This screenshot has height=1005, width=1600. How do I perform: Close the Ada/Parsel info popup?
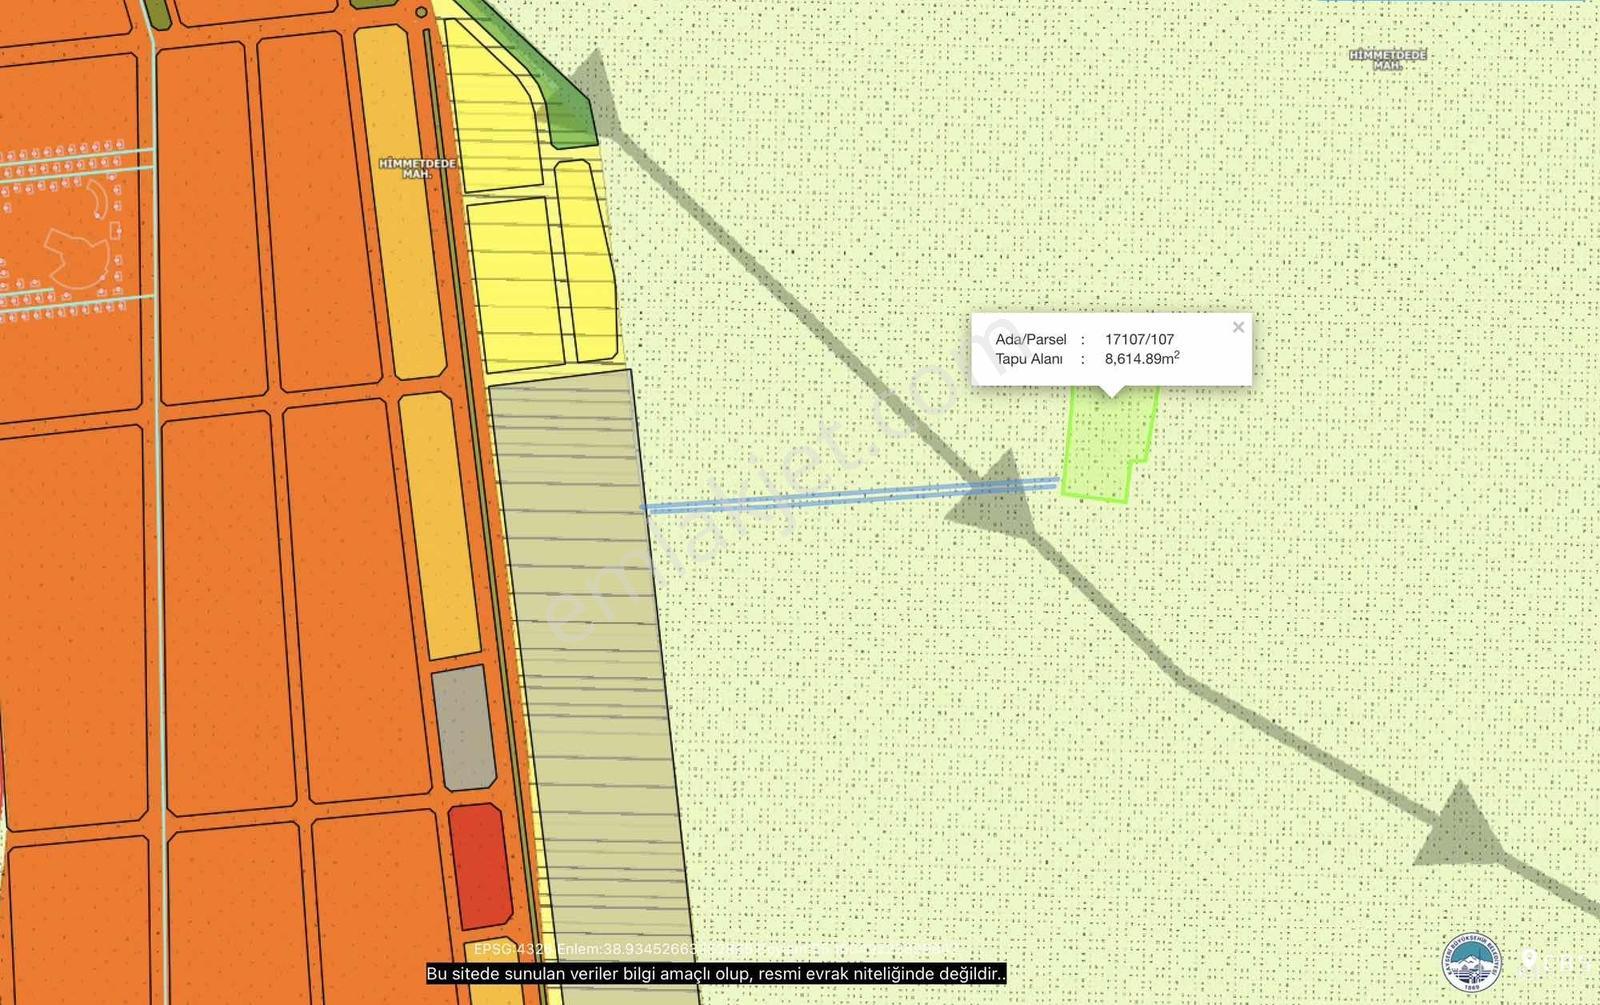pyautogui.click(x=1238, y=327)
